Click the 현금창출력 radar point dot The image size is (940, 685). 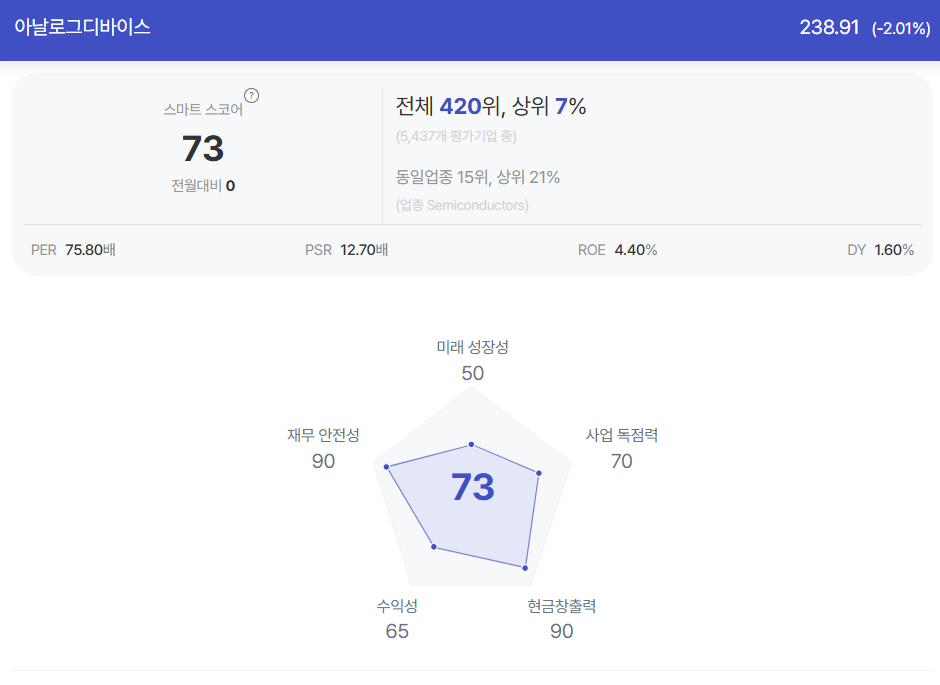[525, 568]
